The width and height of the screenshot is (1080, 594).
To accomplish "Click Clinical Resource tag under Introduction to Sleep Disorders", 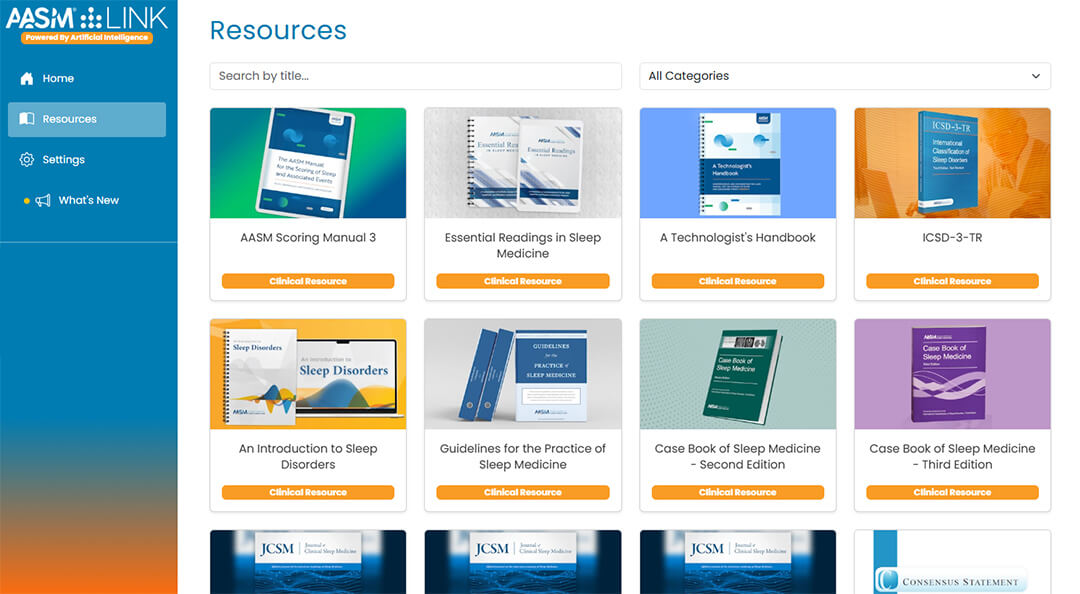I will pyautogui.click(x=308, y=492).
